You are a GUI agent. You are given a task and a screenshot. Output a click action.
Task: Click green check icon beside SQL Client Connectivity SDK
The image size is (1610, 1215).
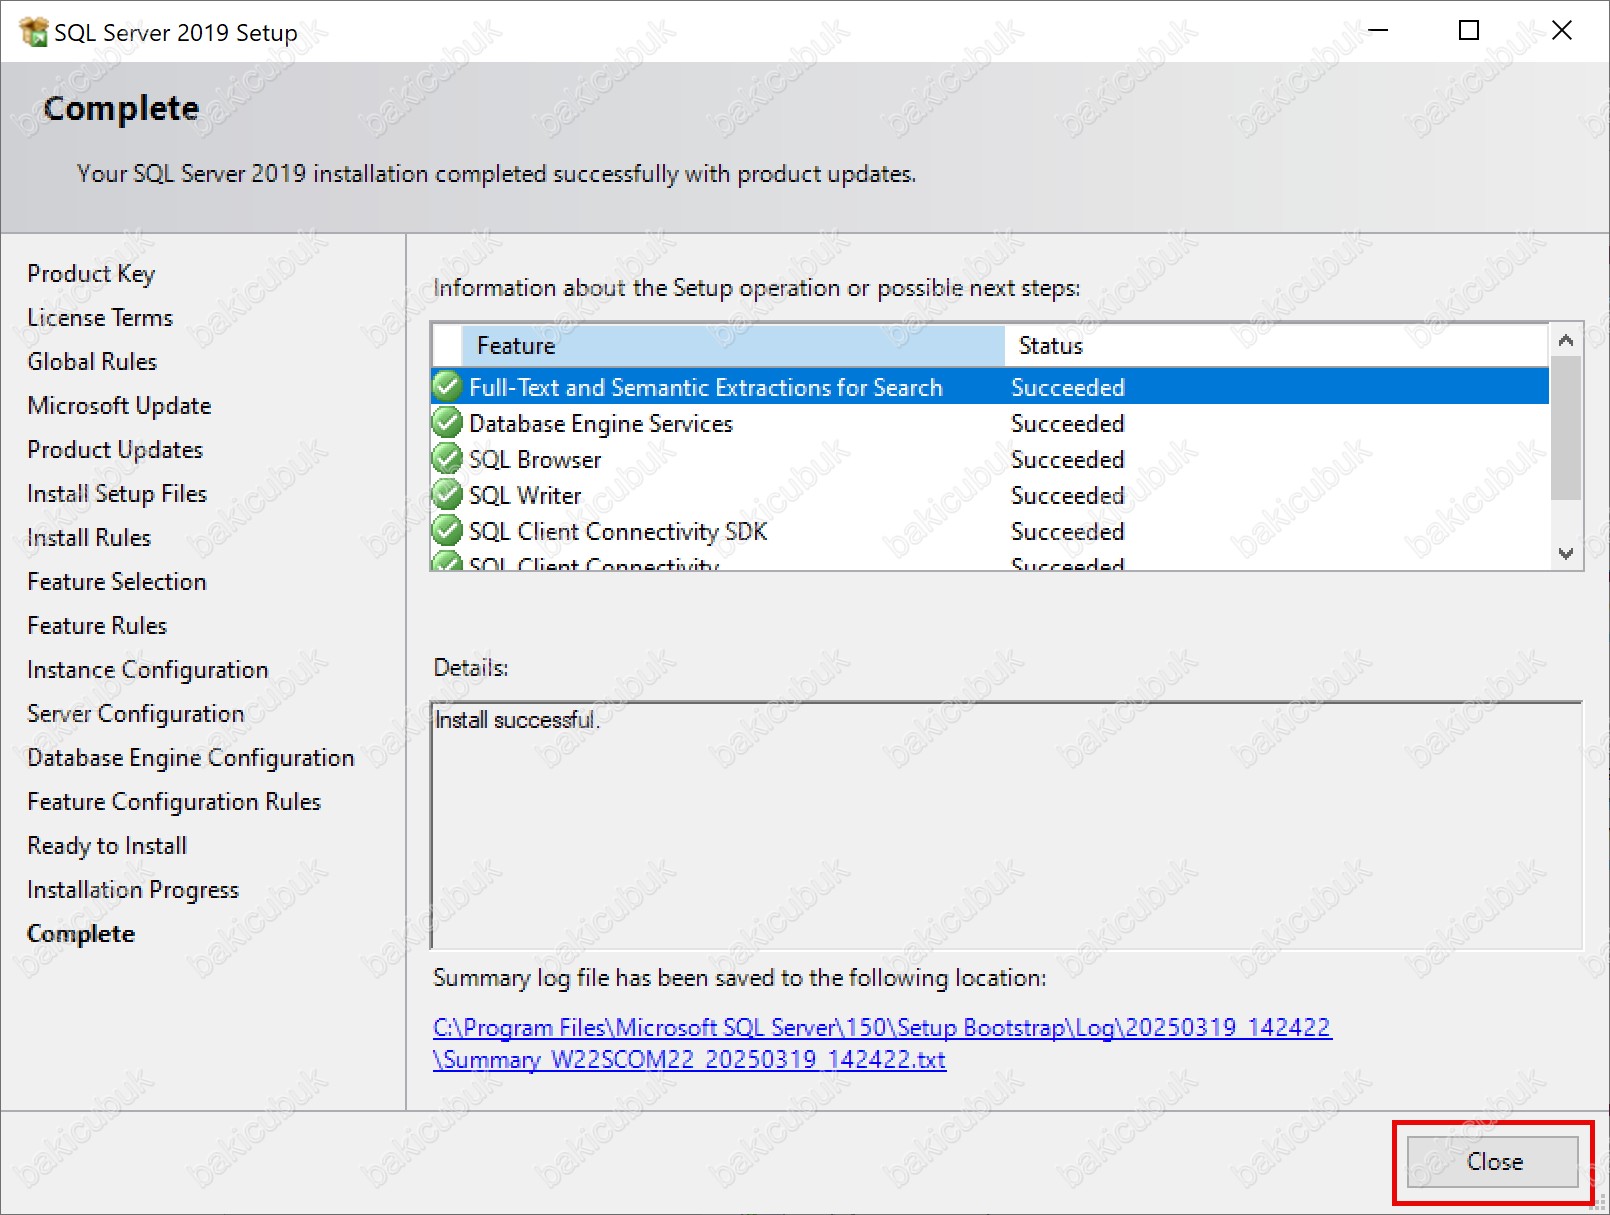(x=447, y=530)
